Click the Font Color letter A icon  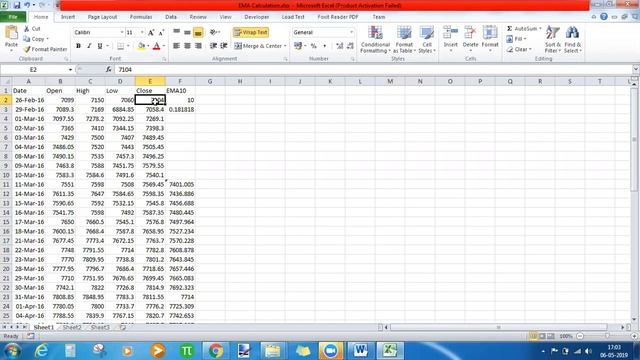(x=156, y=46)
